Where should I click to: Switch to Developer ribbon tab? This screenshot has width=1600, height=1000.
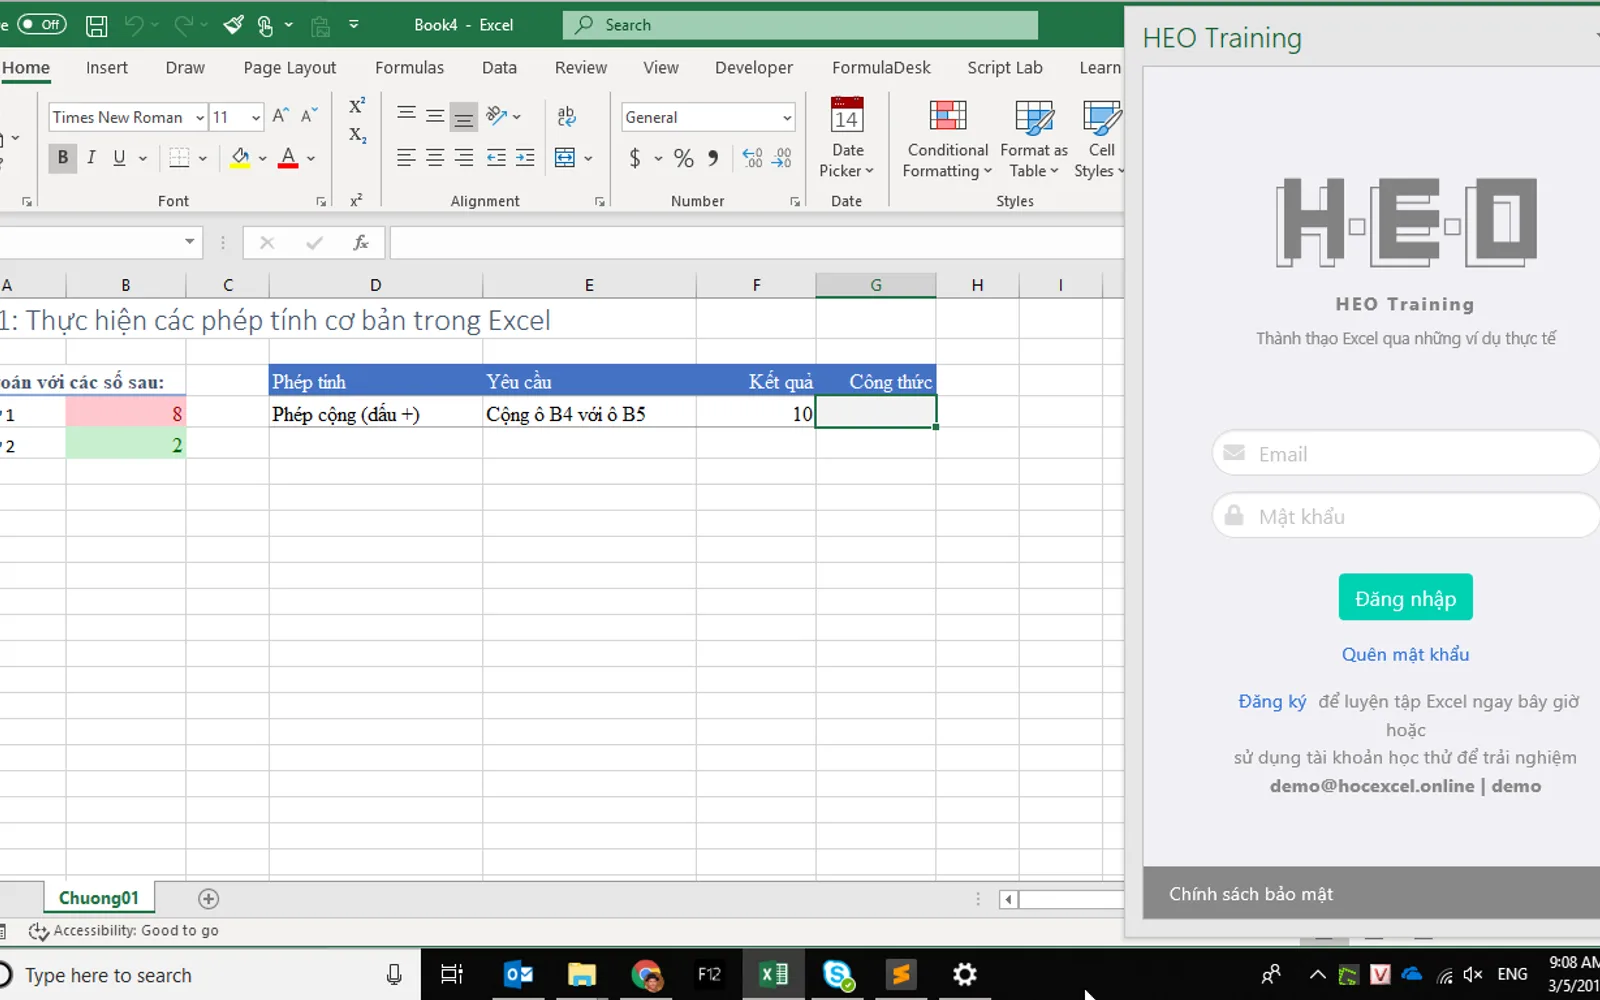(754, 67)
